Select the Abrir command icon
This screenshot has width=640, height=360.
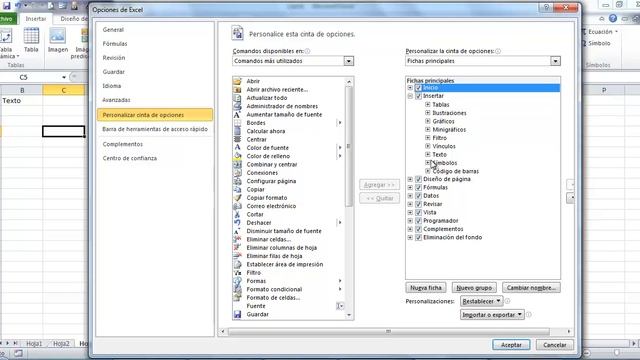pyautogui.click(x=237, y=81)
